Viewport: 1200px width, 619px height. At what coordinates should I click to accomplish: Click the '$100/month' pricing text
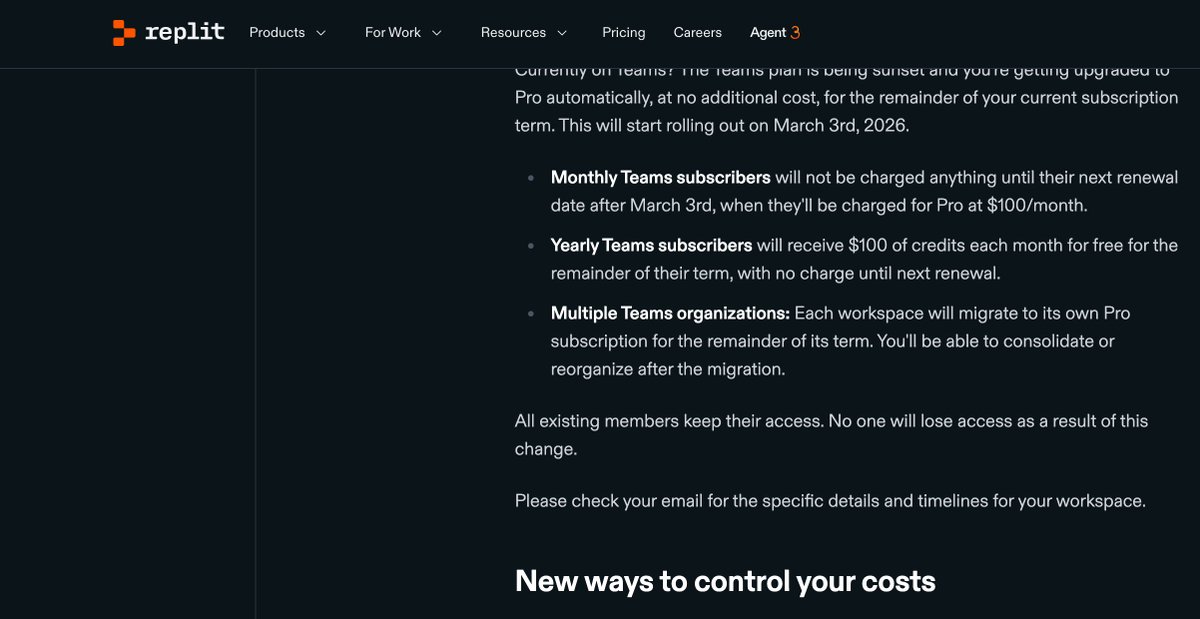coord(1037,205)
